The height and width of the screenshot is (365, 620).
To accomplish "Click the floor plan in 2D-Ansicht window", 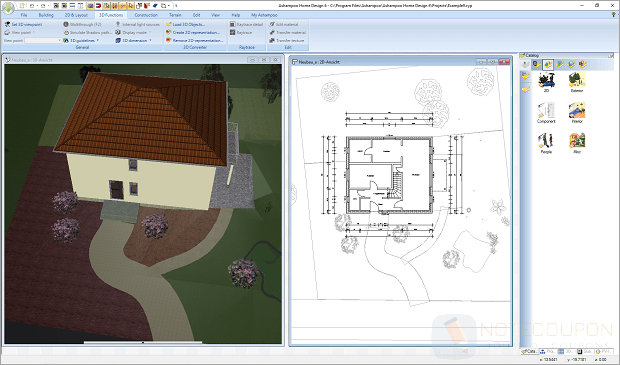I will pos(389,175).
